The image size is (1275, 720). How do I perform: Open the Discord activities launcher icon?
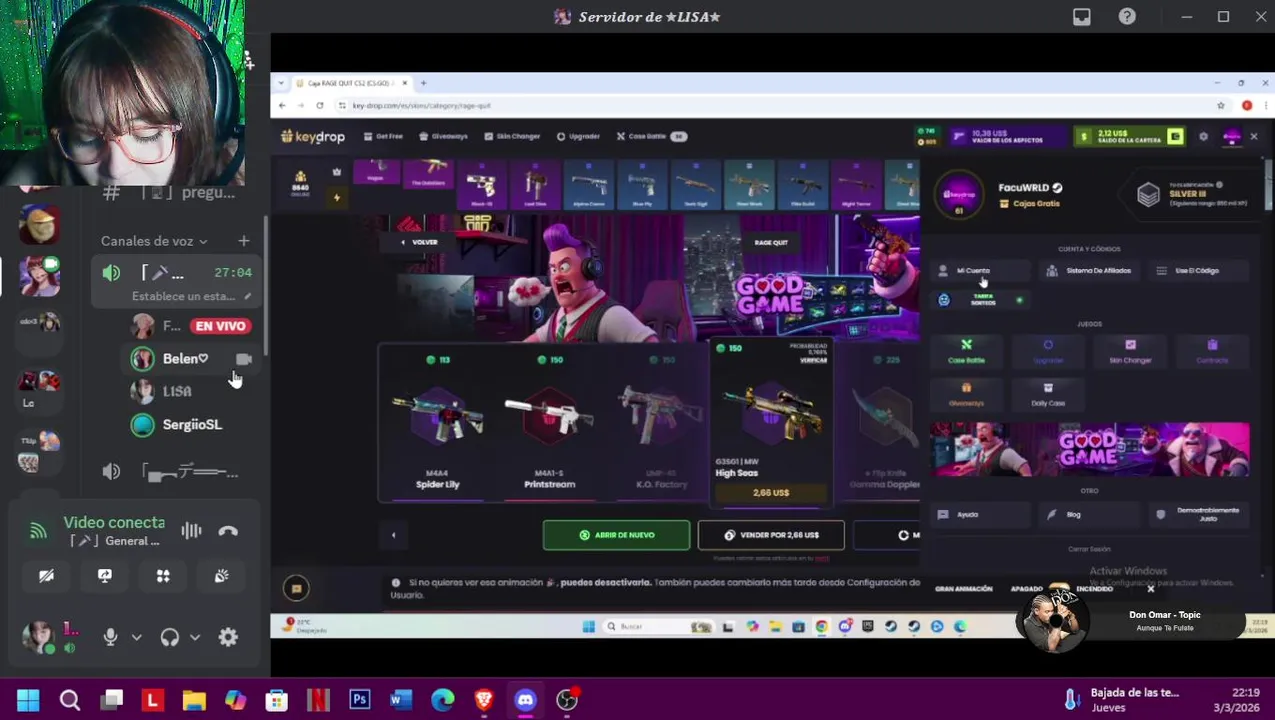click(163, 576)
